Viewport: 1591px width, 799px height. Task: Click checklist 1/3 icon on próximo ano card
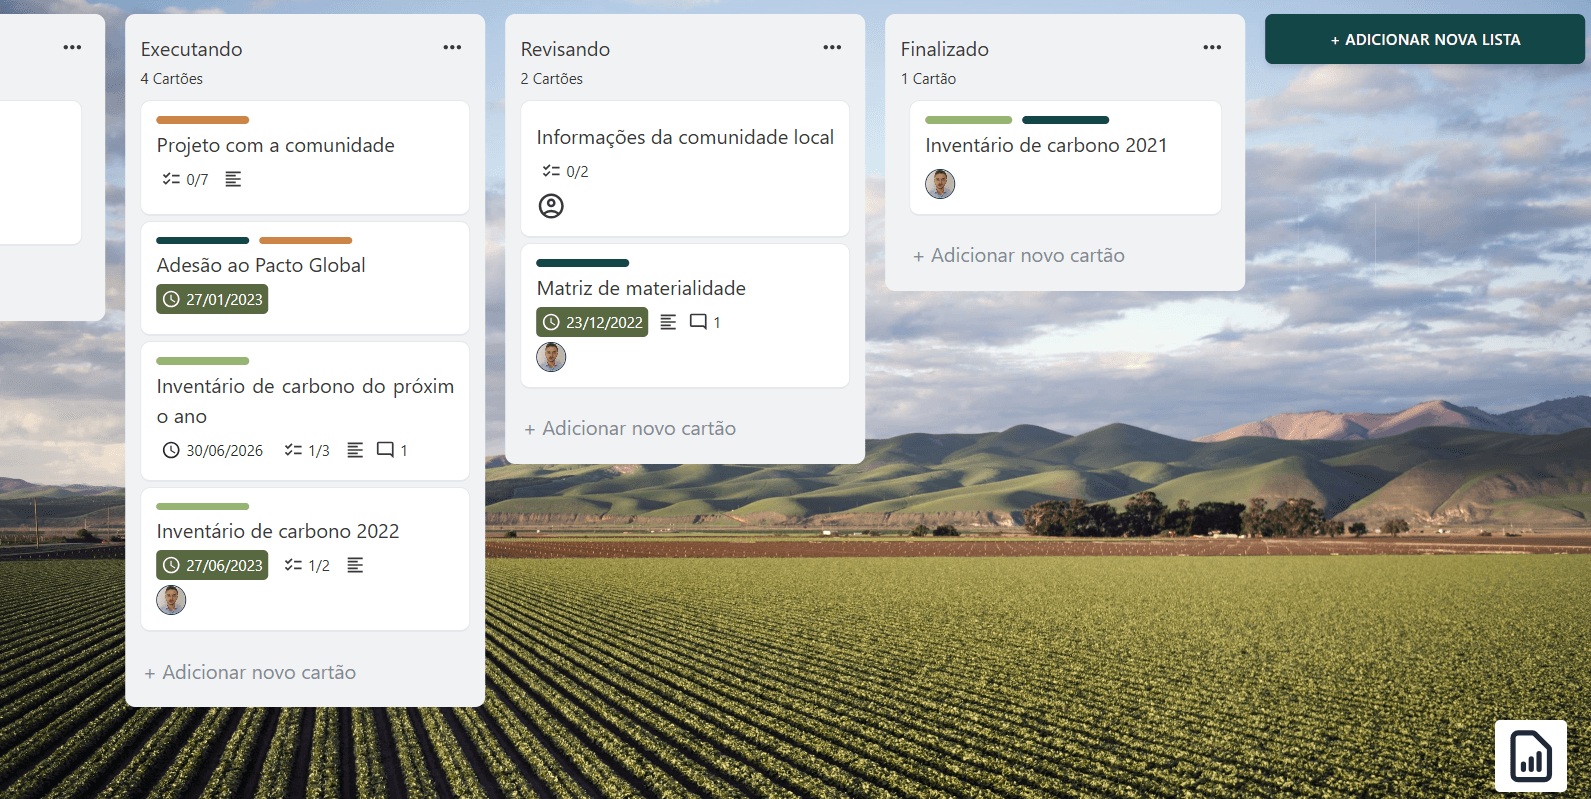tap(293, 450)
